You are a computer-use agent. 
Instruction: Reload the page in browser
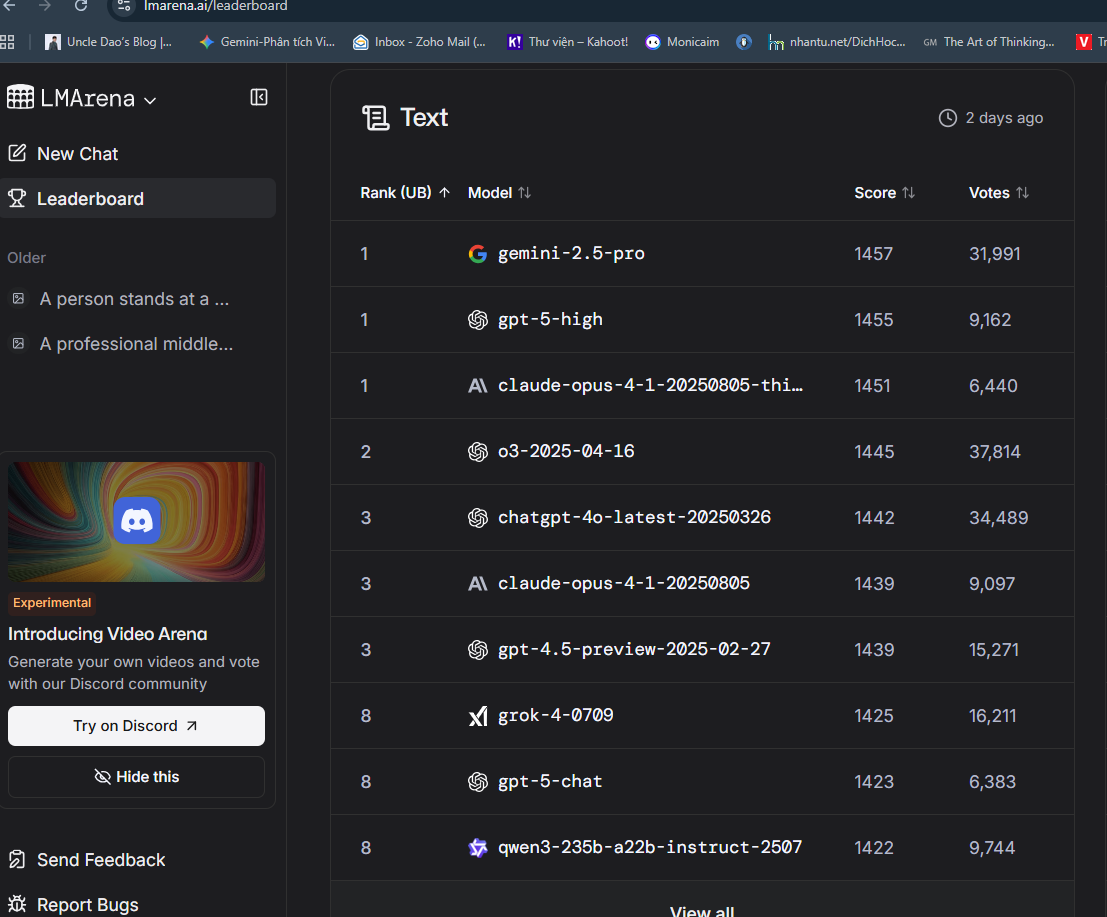click(x=81, y=6)
